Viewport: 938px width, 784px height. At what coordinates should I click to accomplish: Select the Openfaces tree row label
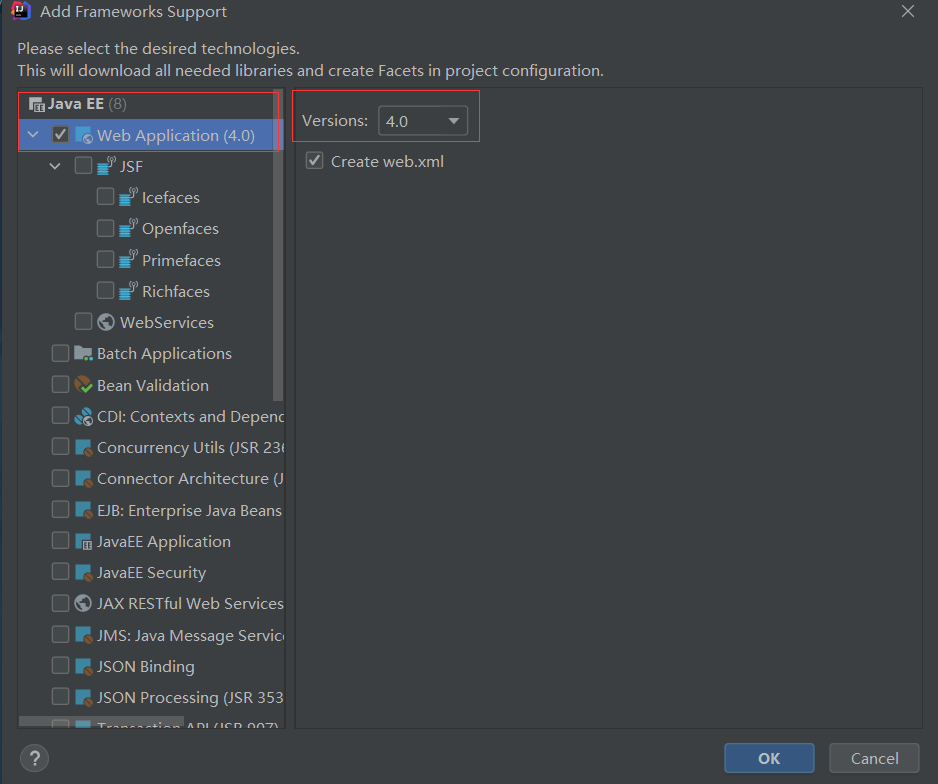coord(180,228)
